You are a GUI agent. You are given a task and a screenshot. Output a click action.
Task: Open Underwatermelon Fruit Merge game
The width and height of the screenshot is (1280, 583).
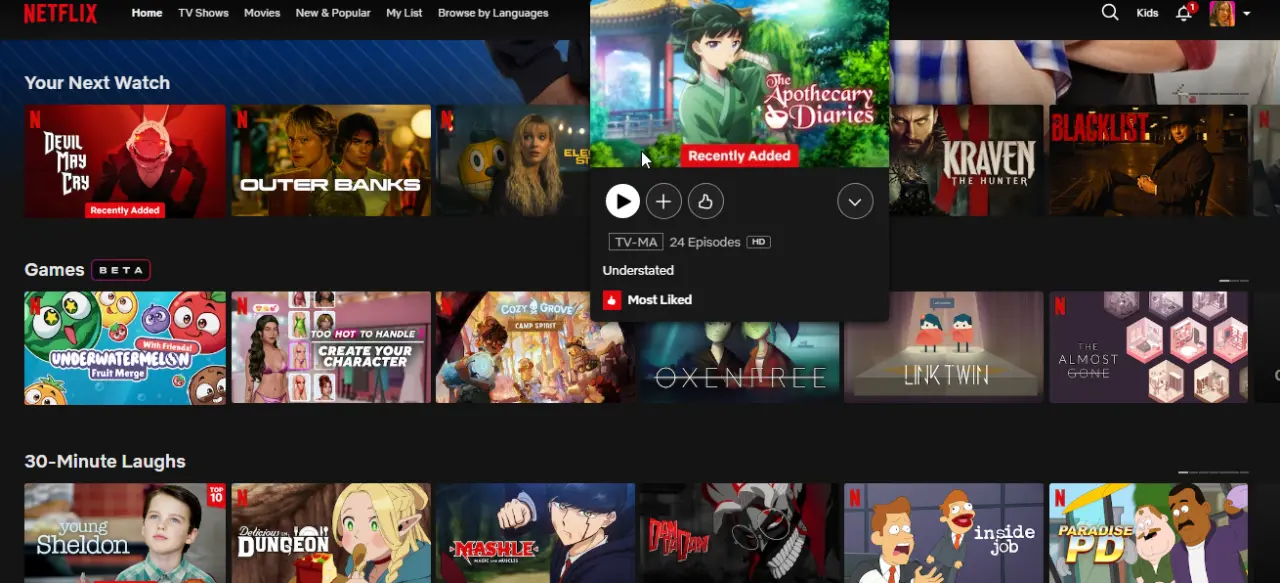(x=125, y=347)
